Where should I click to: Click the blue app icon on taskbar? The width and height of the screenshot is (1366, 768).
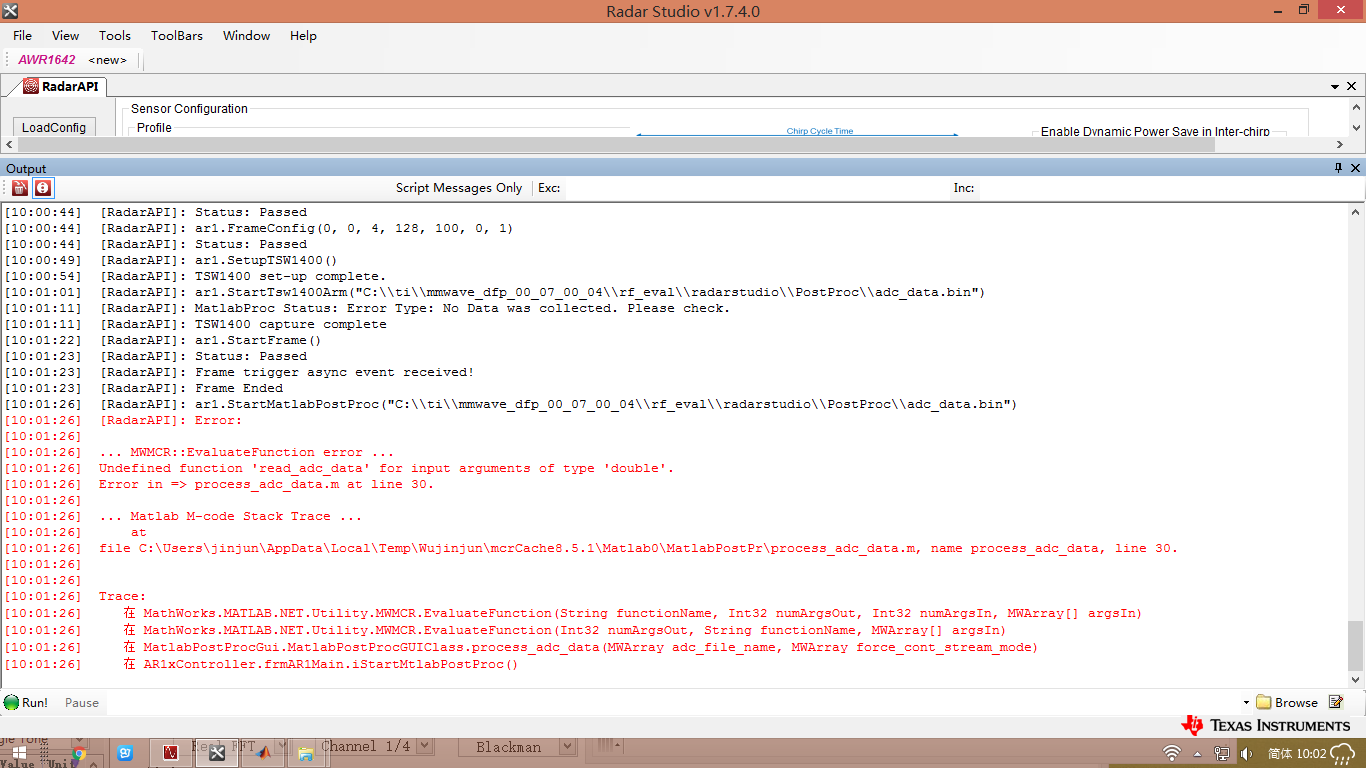125,753
